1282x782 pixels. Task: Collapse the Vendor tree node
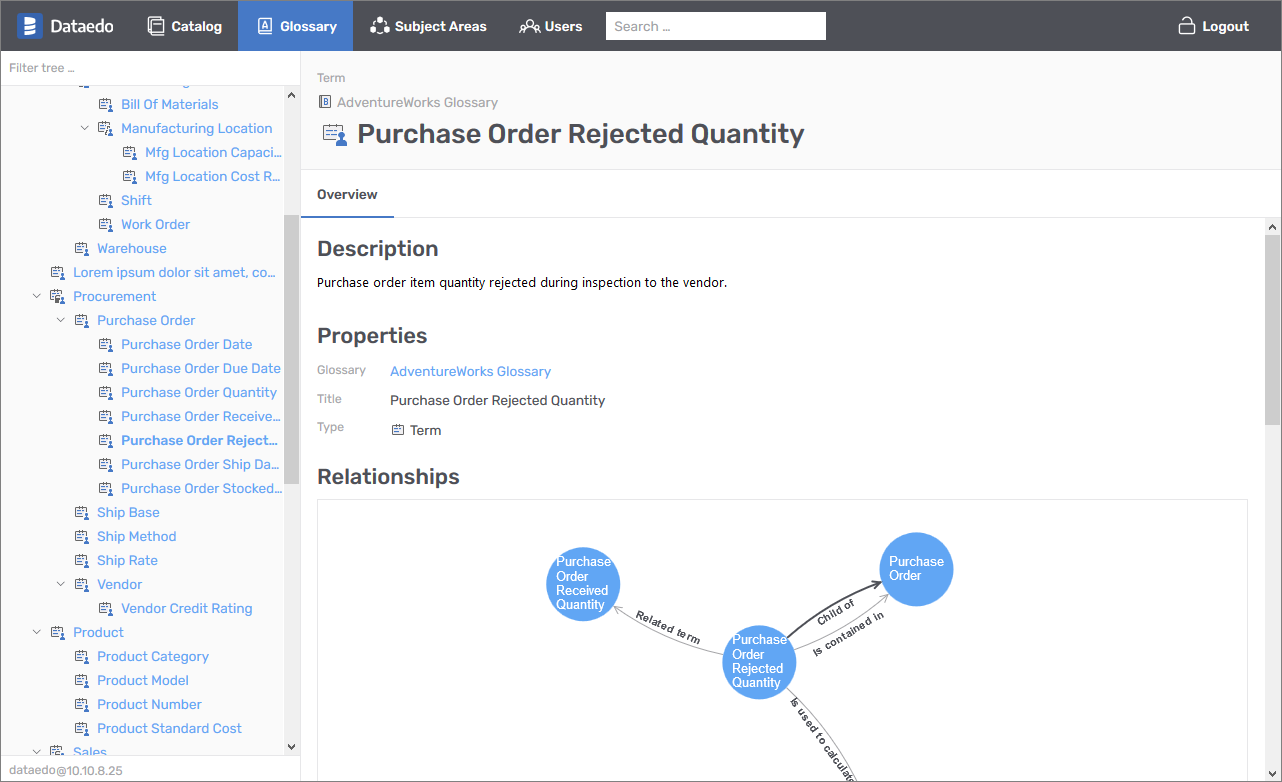tap(61, 584)
